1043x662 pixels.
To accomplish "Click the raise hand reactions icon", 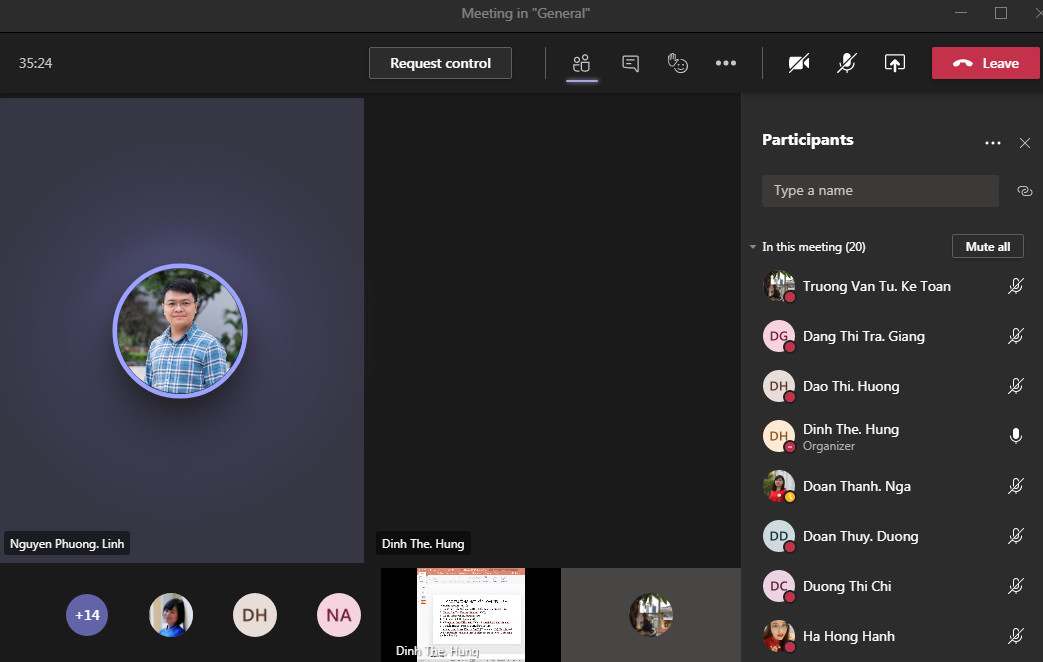I will pos(678,63).
